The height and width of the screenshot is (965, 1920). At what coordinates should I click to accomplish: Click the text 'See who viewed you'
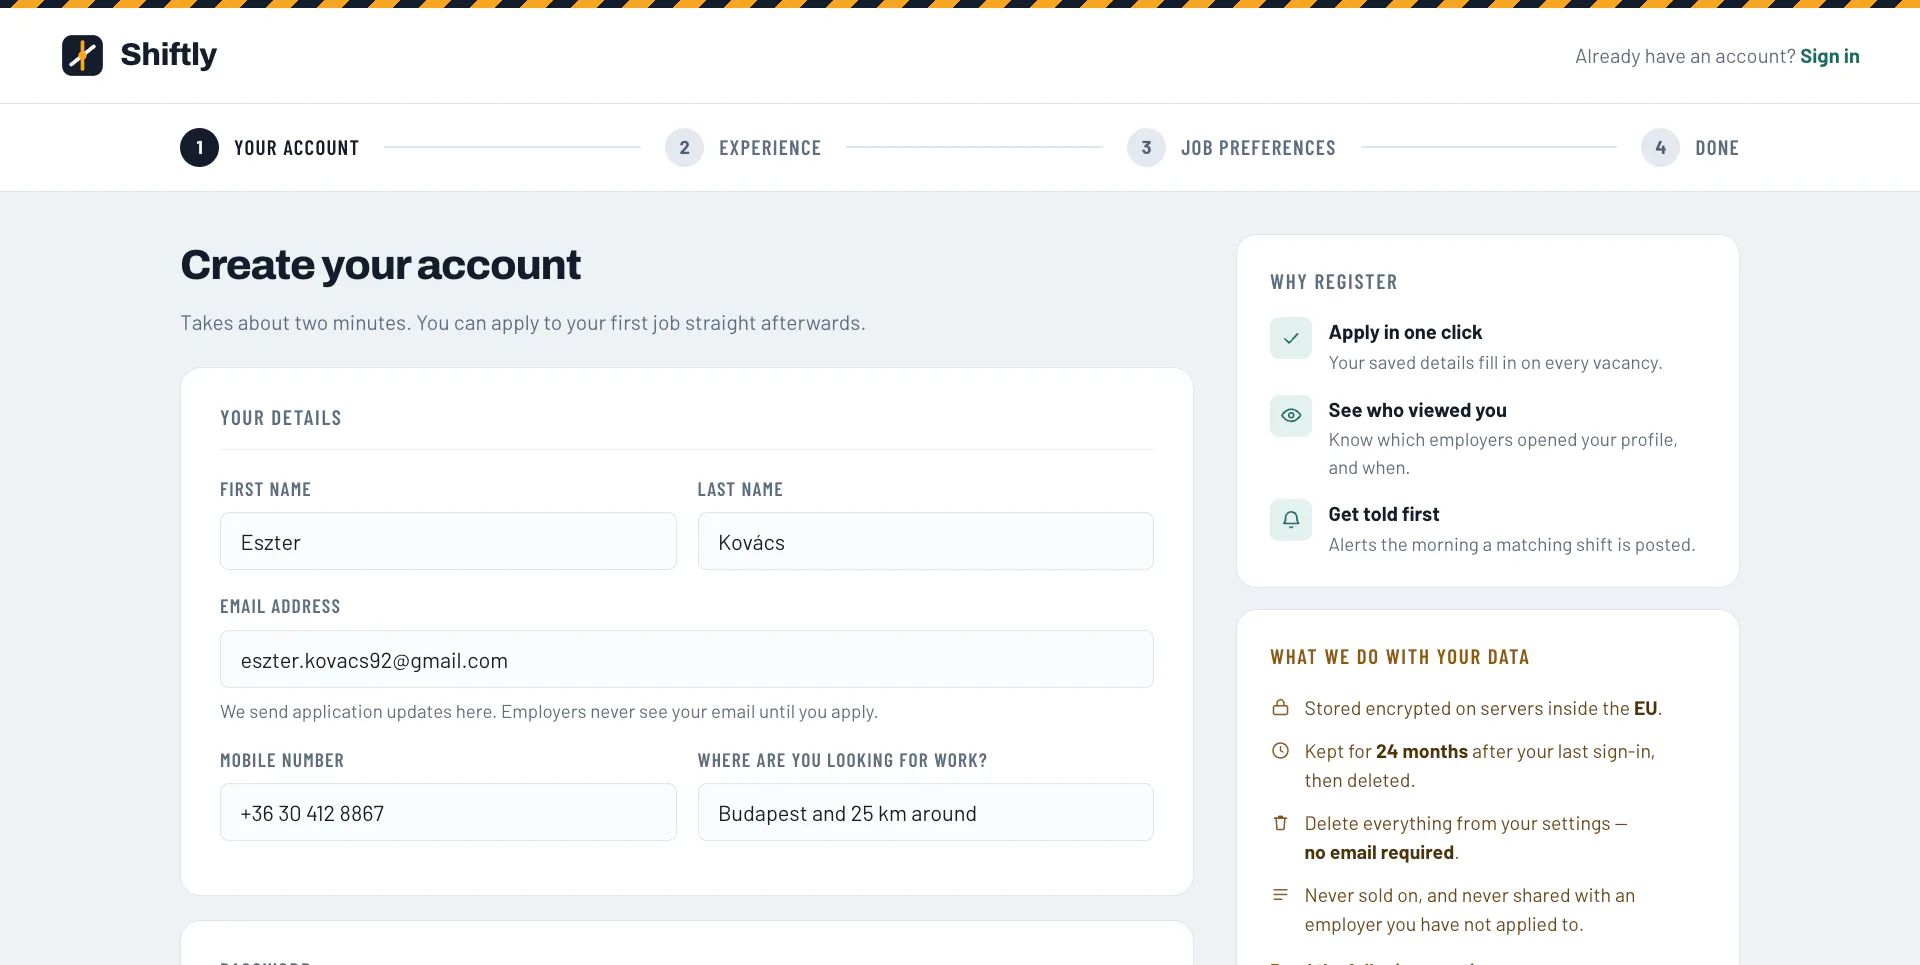(x=1417, y=410)
